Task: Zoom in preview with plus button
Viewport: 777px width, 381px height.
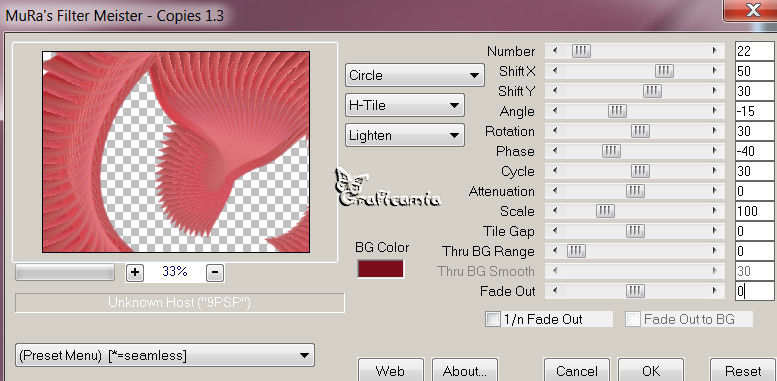Action: click(x=135, y=272)
